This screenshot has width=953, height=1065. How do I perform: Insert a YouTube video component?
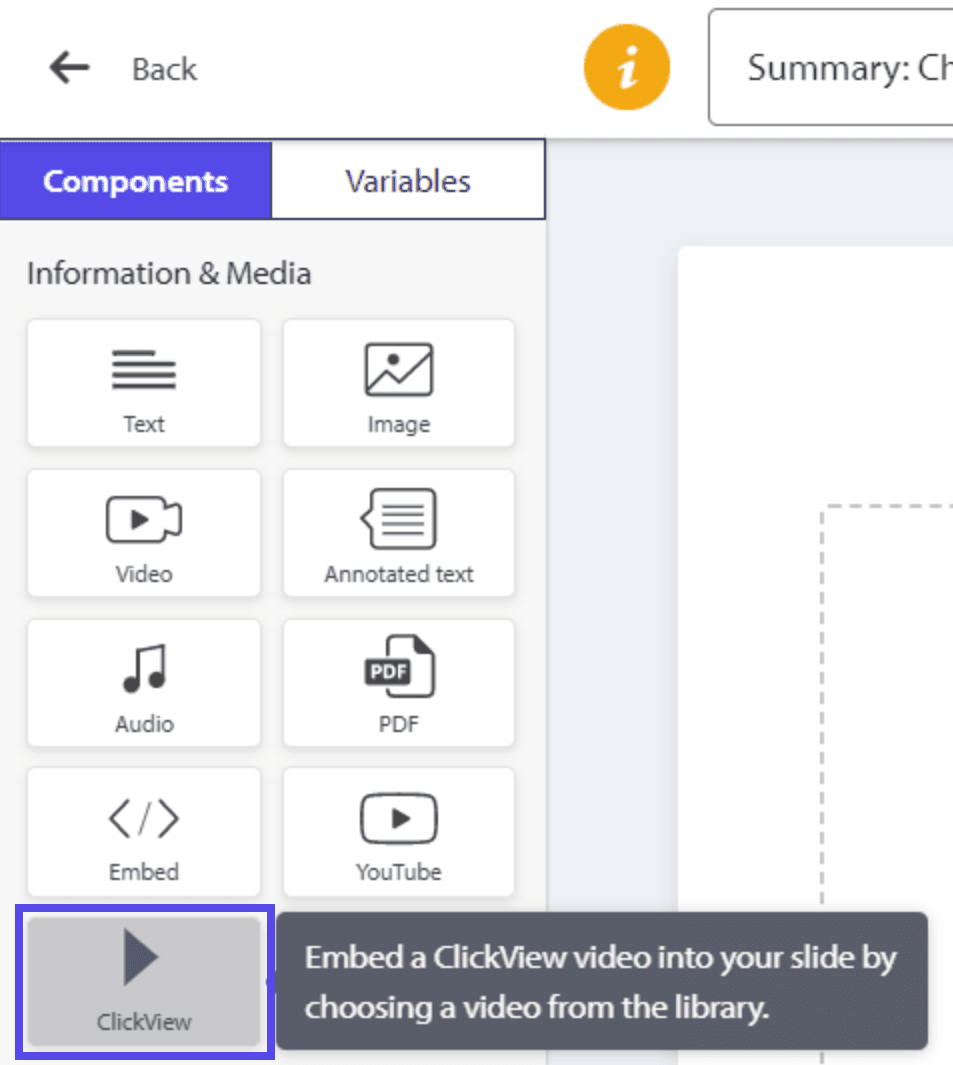point(398,832)
